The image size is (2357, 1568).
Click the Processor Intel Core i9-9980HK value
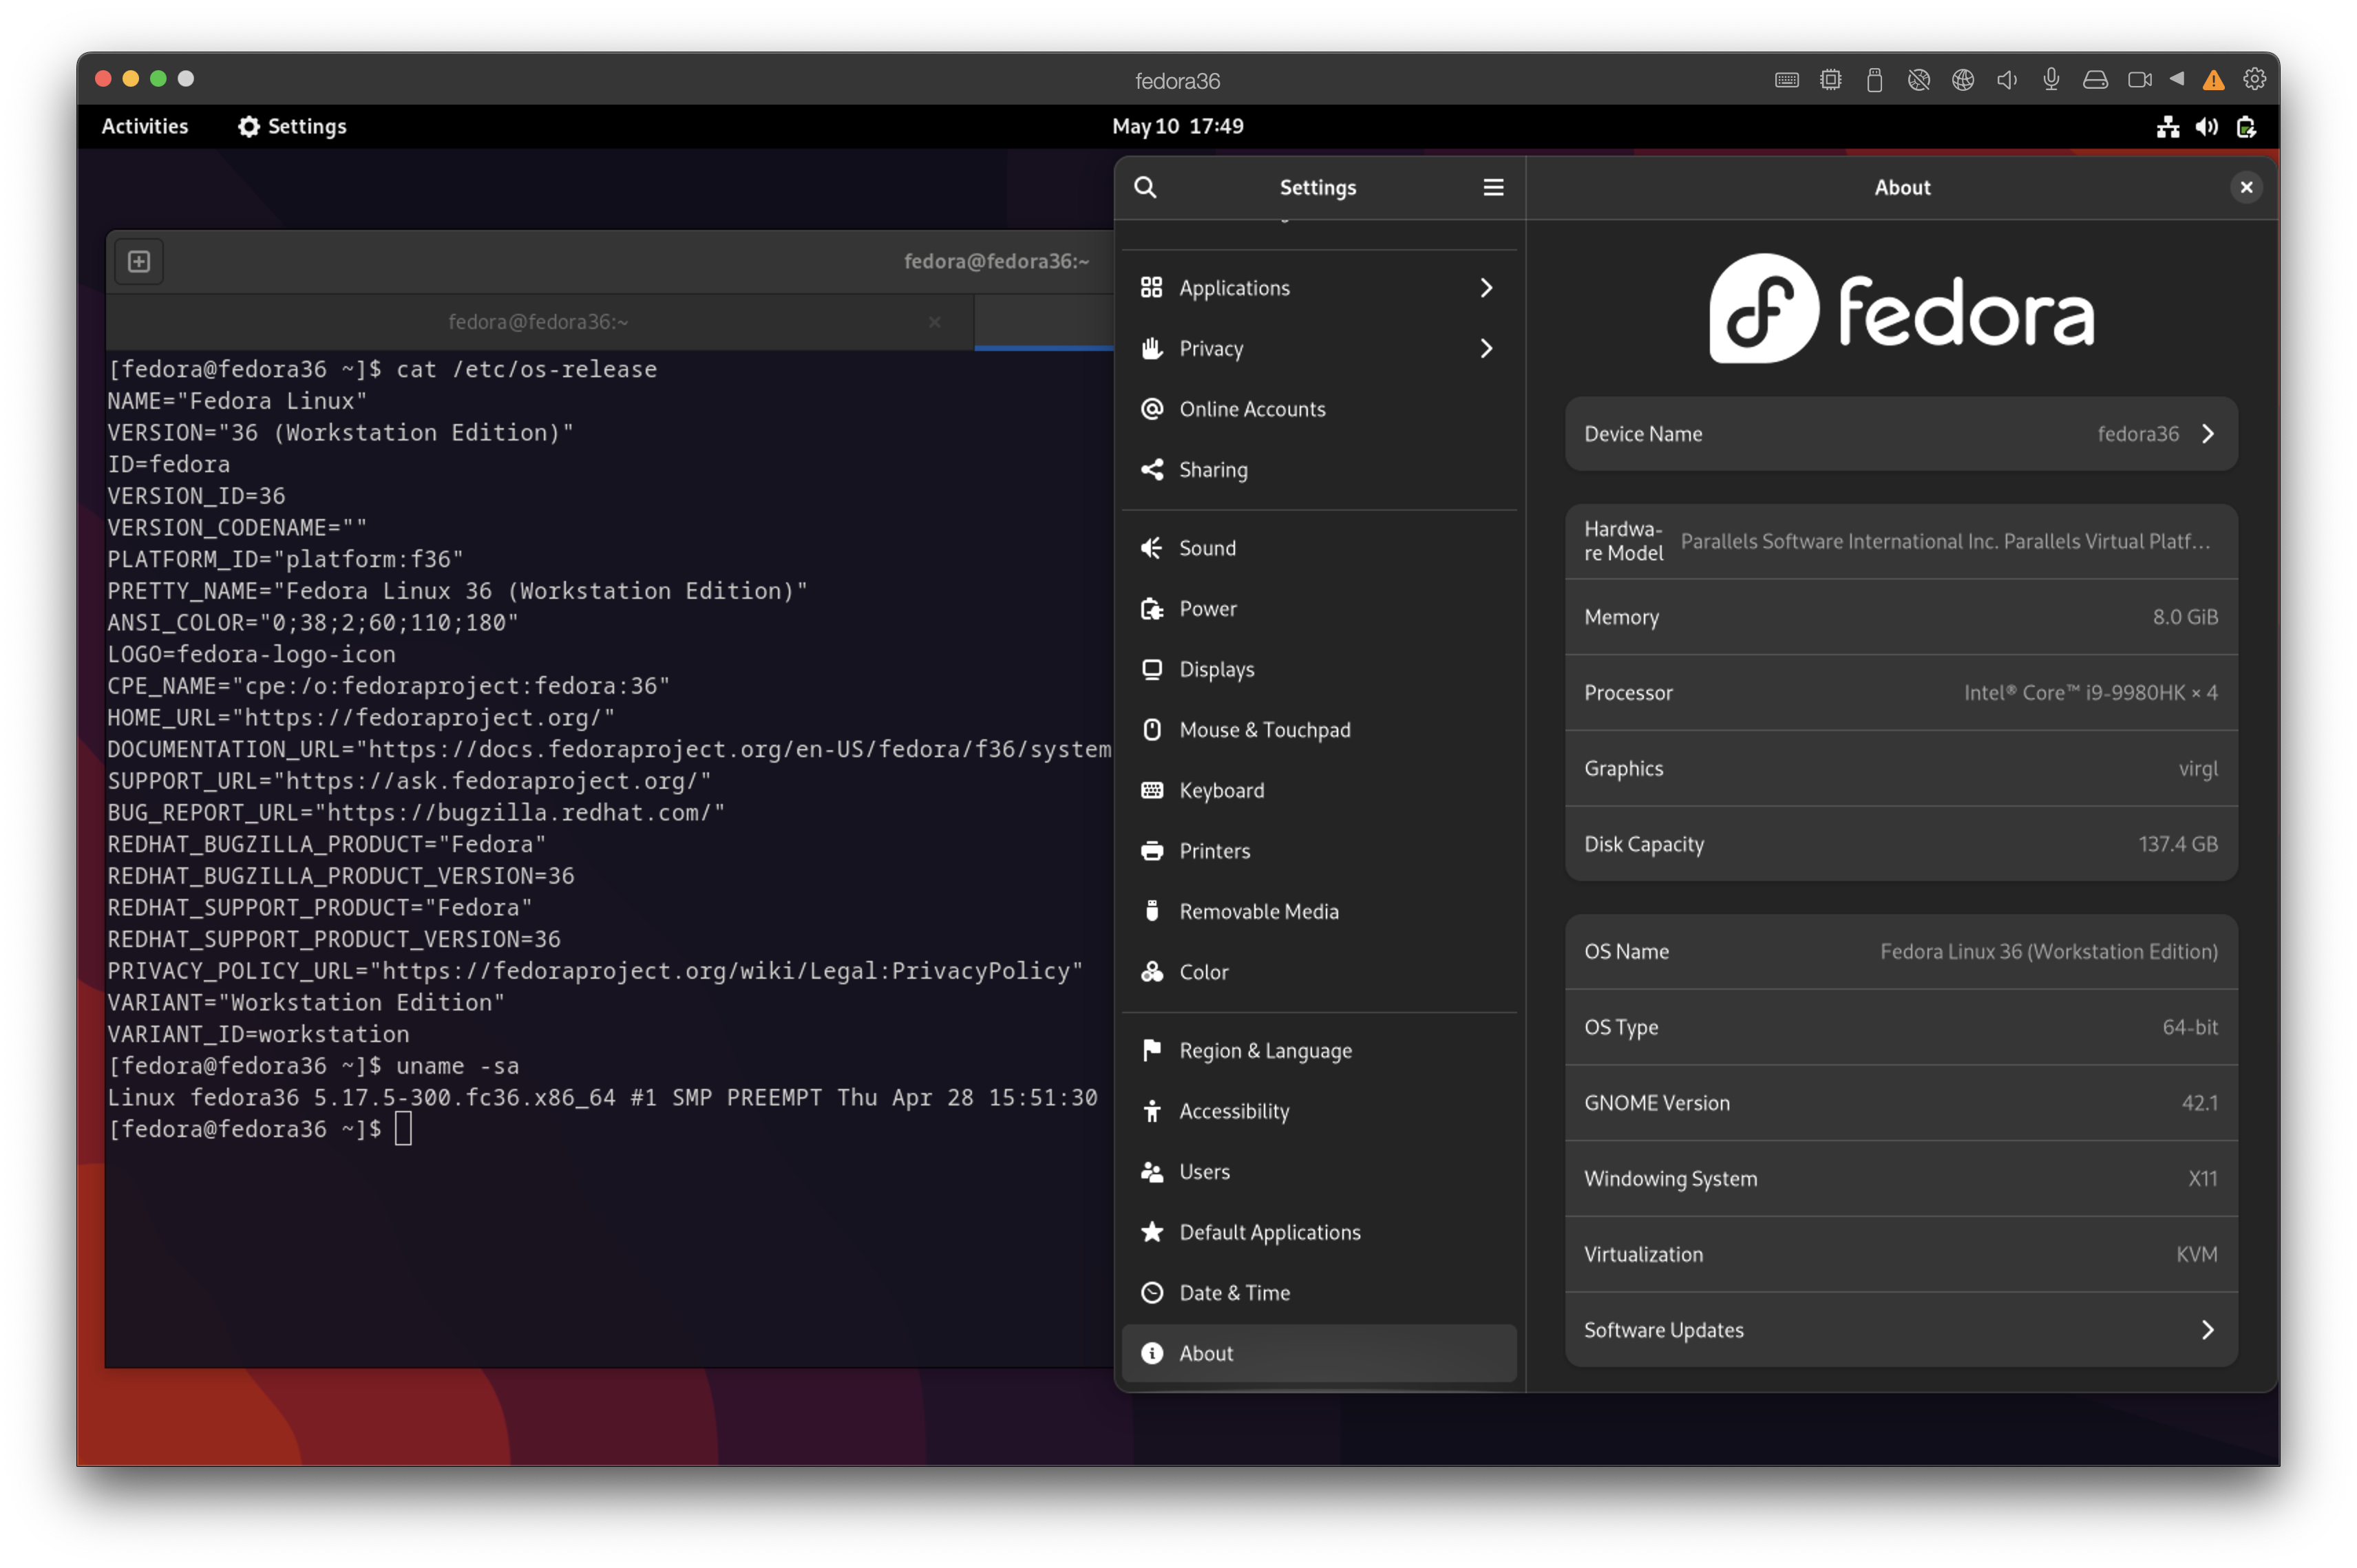[2090, 693]
